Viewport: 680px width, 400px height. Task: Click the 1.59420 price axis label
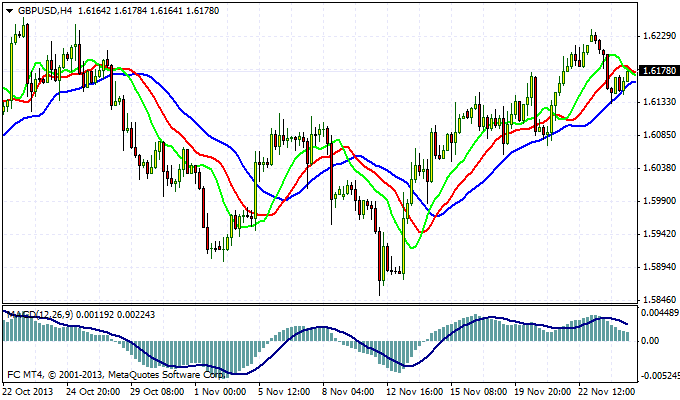[658, 234]
